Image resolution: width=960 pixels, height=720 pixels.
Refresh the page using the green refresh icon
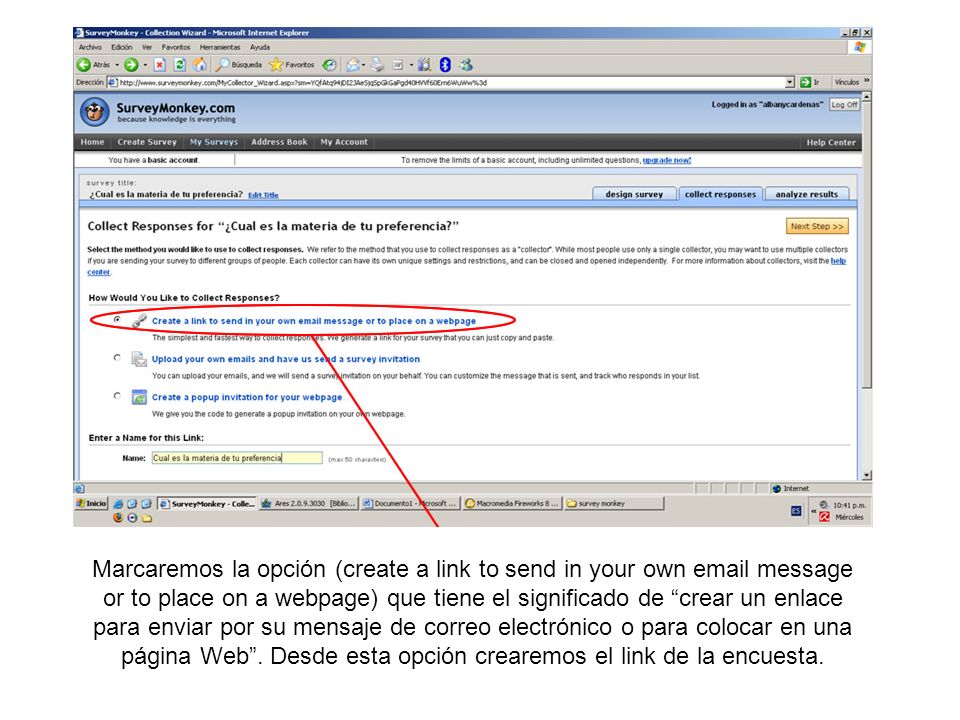pyautogui.click(x=180, y=64)
